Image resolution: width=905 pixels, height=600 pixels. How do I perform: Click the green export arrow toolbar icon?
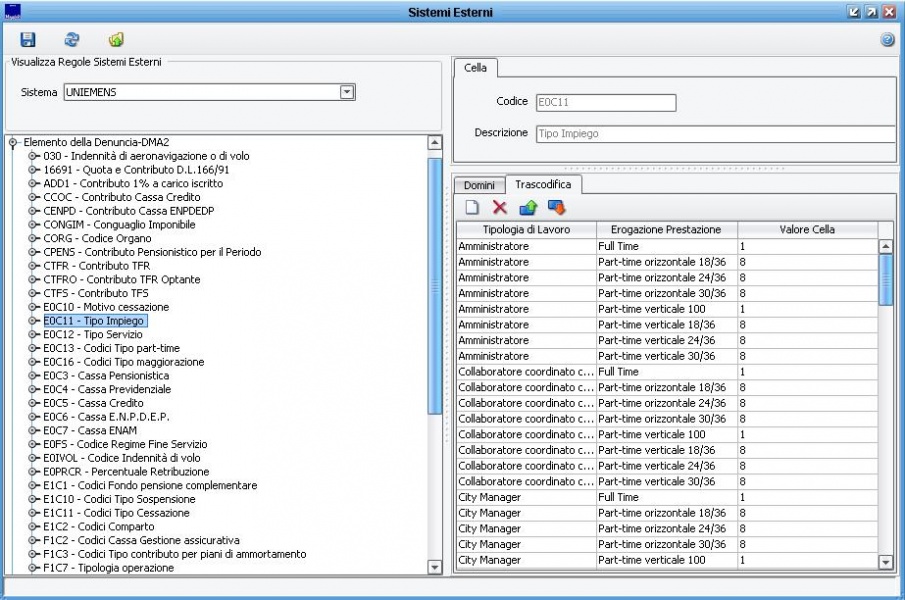pos(116,40)
